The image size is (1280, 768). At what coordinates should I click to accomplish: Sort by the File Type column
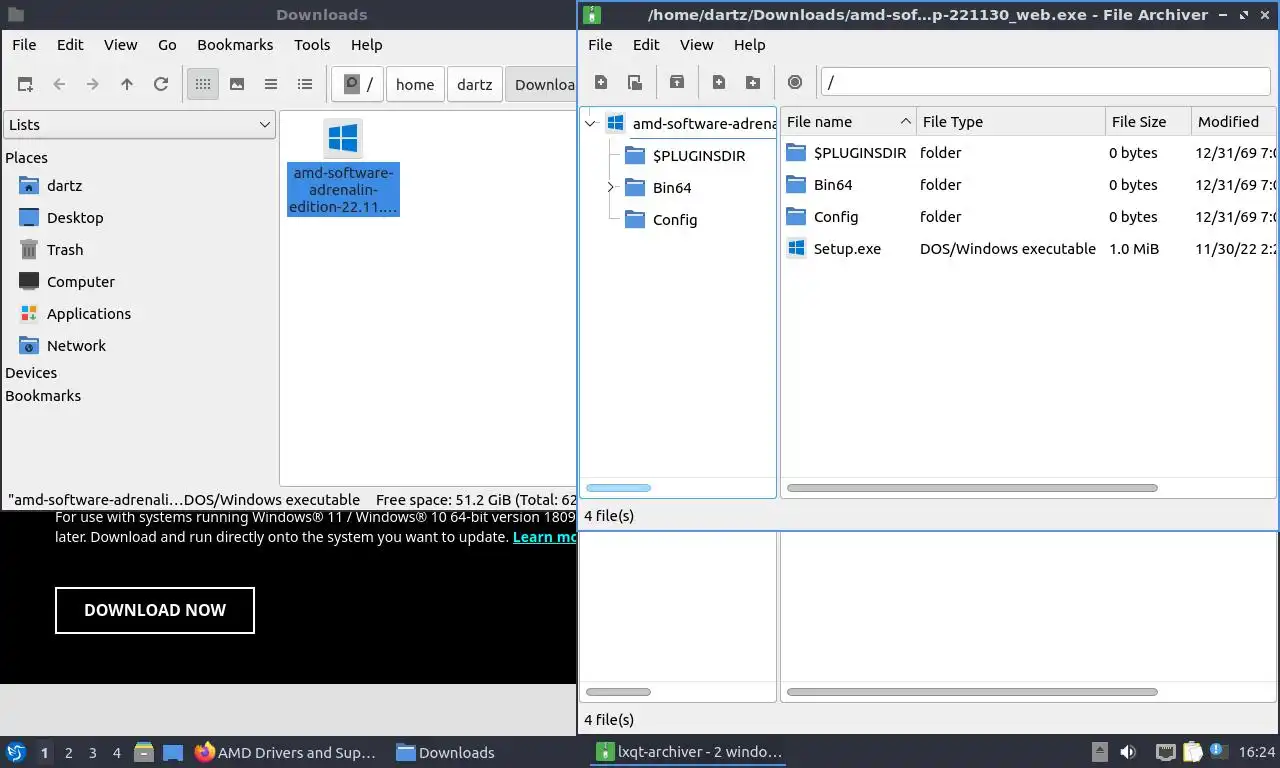[x=1010, y=122]
